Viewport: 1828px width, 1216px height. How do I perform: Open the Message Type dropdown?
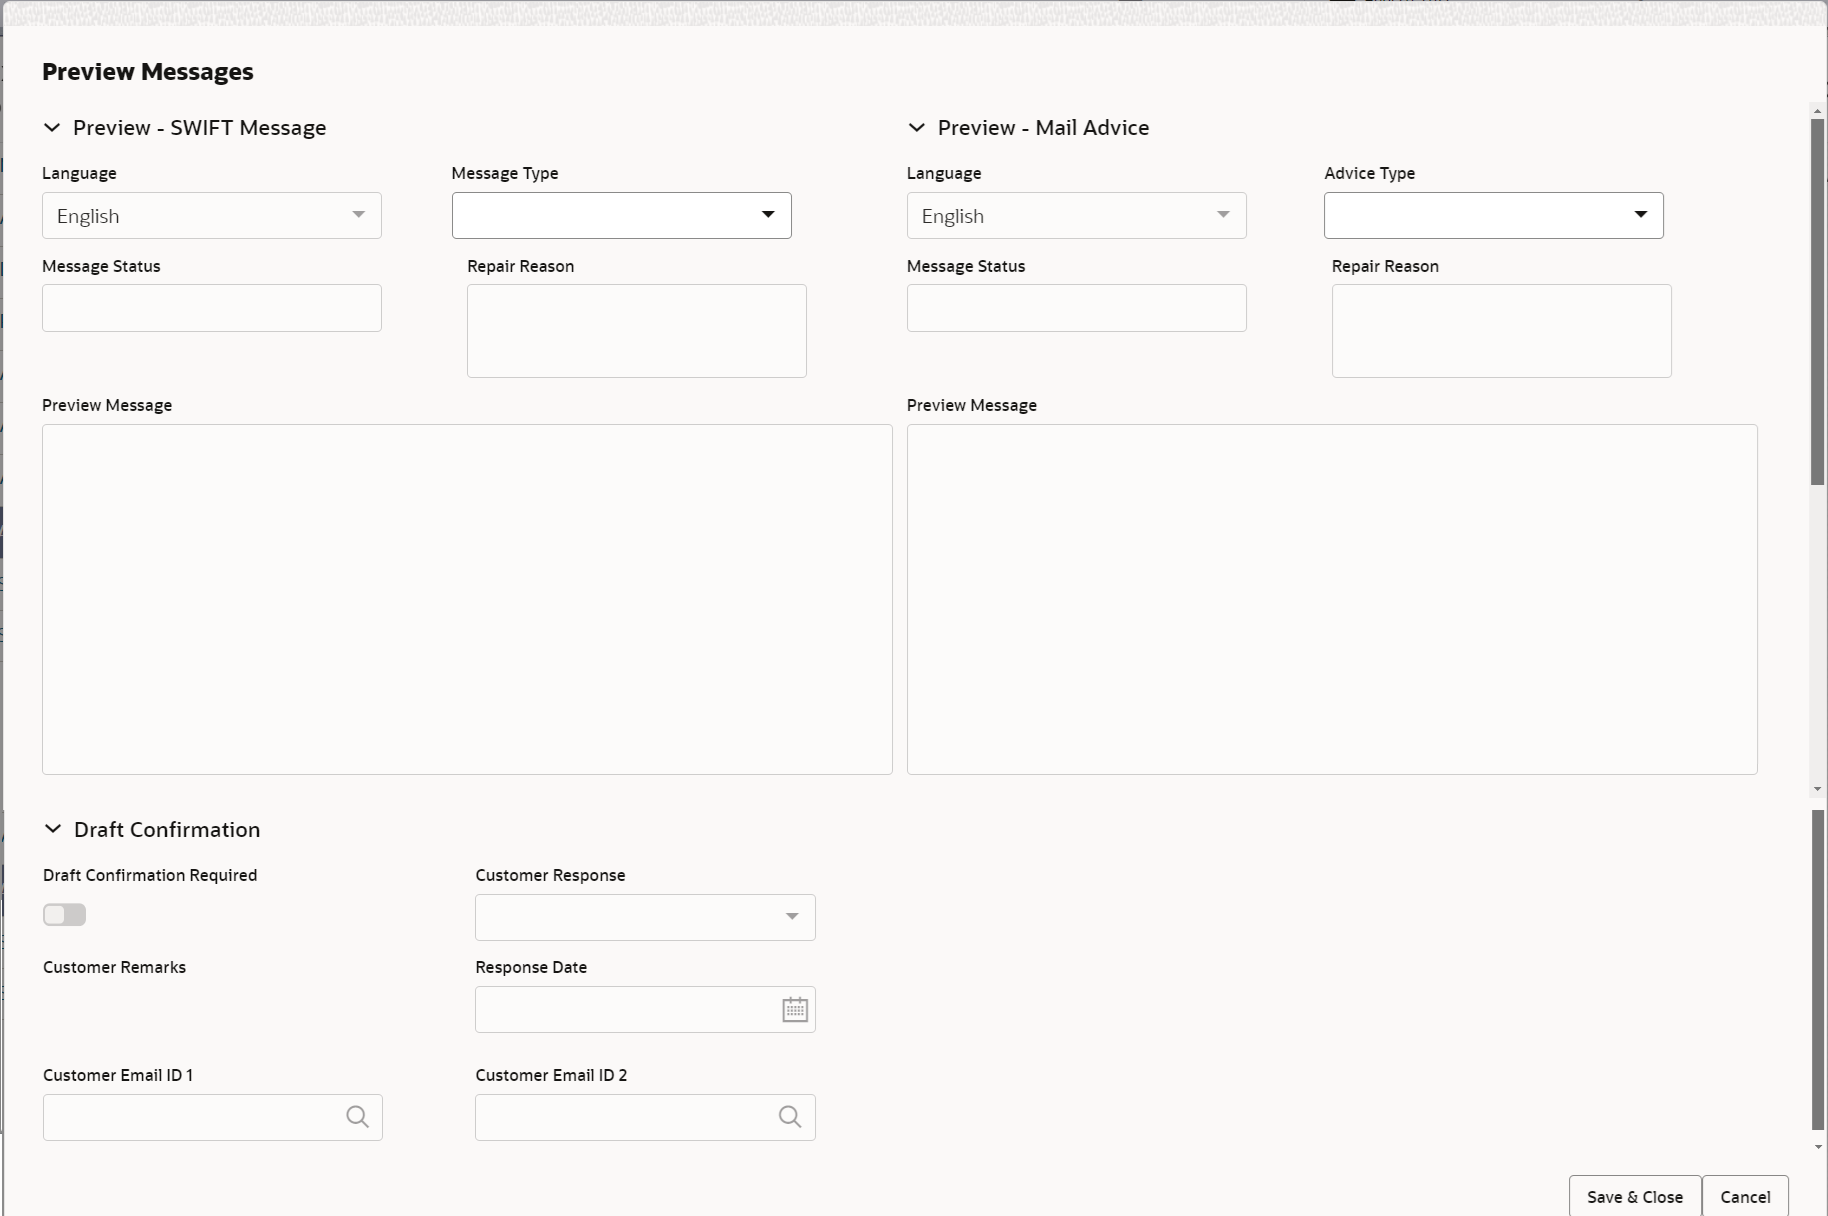[x=621, y=216]
